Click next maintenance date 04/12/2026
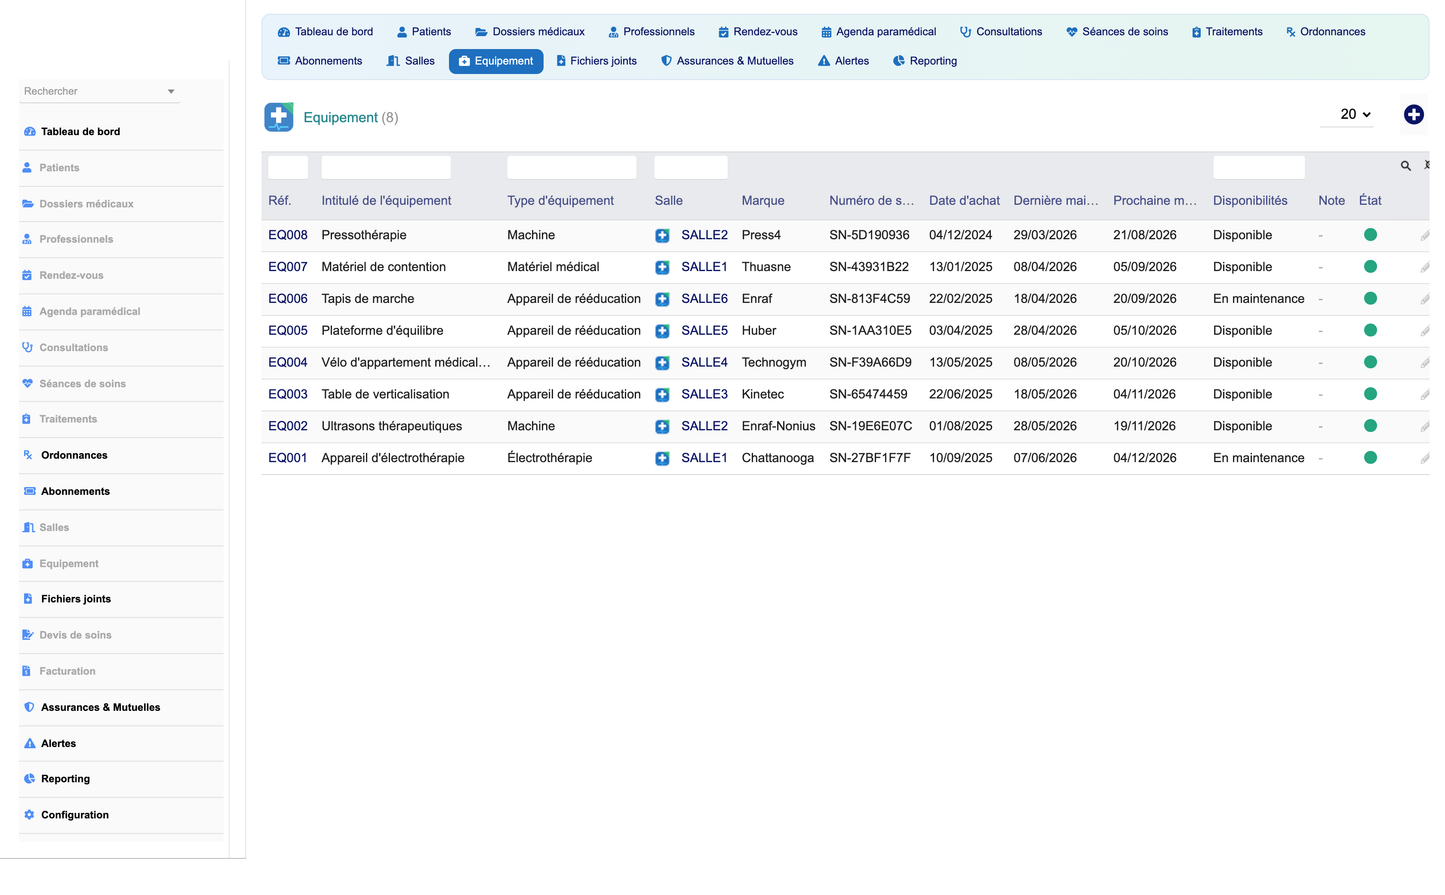Image resolution: width=1445 pixels, height=895 pixels. point(1144,459)
